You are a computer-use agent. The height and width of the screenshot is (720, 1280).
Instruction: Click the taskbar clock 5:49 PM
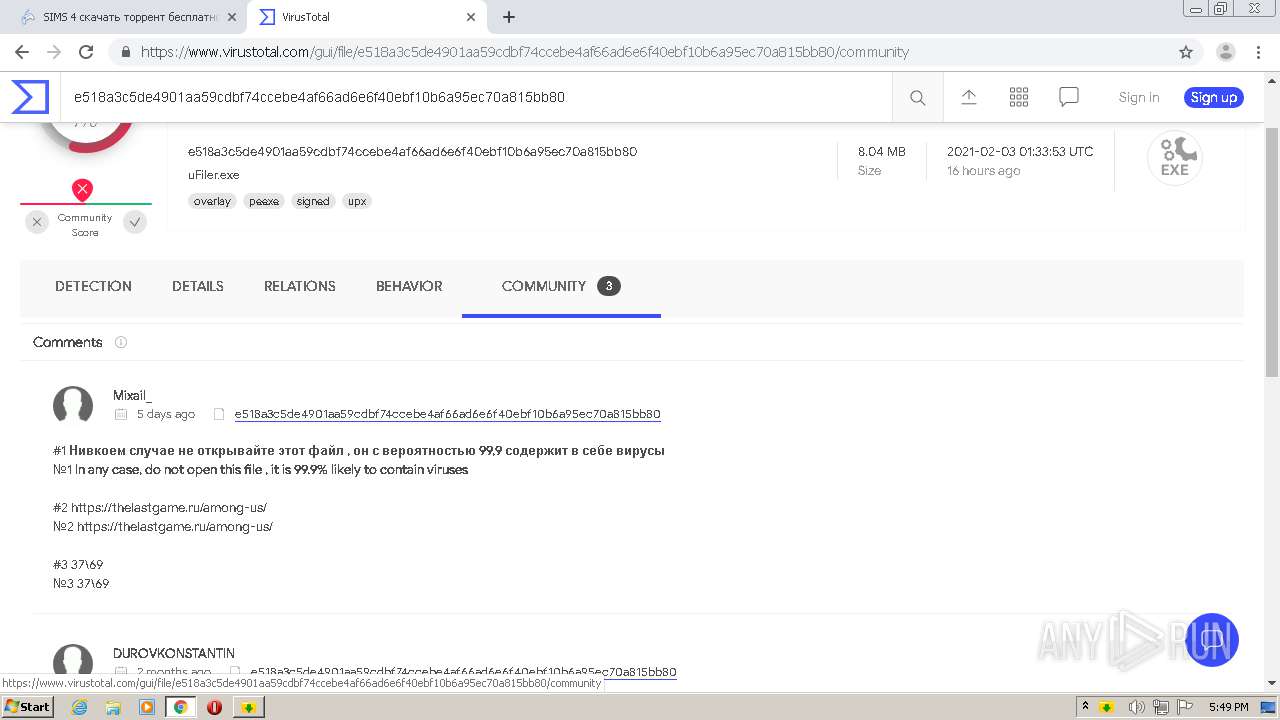pyautogui.click(x=1229, y=707)
